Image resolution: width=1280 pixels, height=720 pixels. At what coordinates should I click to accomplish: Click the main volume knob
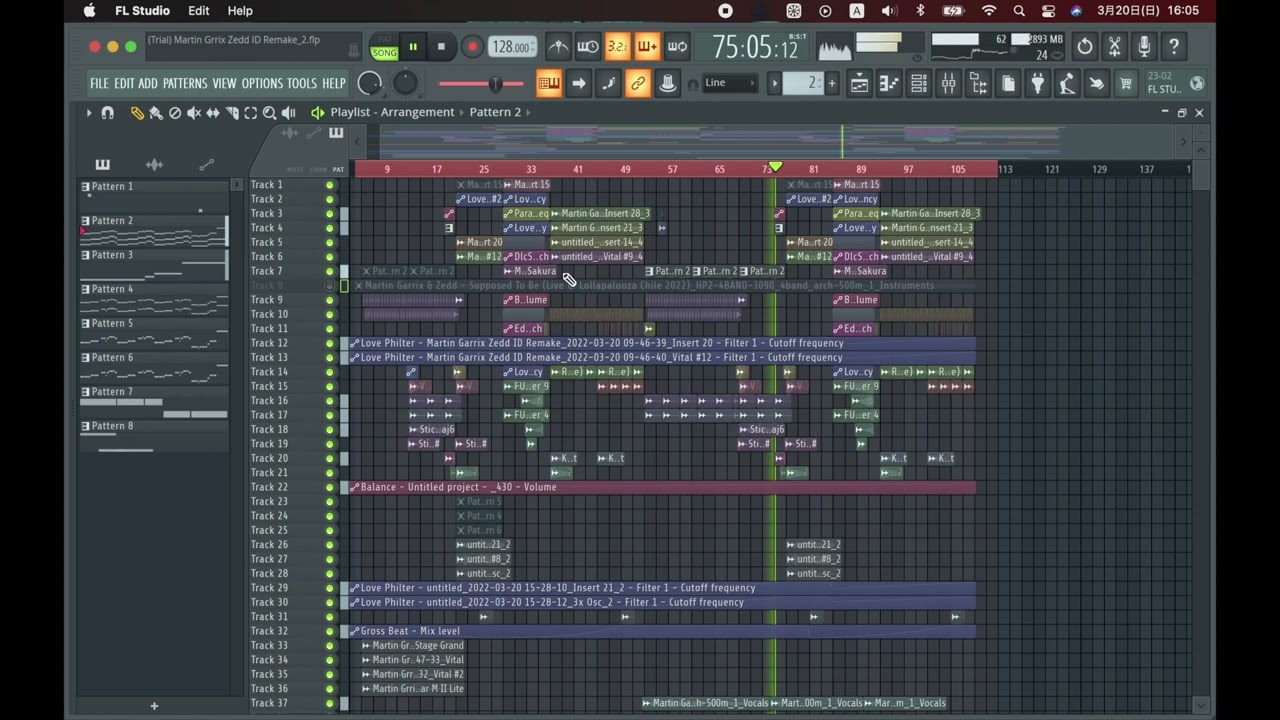click(369, 84)
